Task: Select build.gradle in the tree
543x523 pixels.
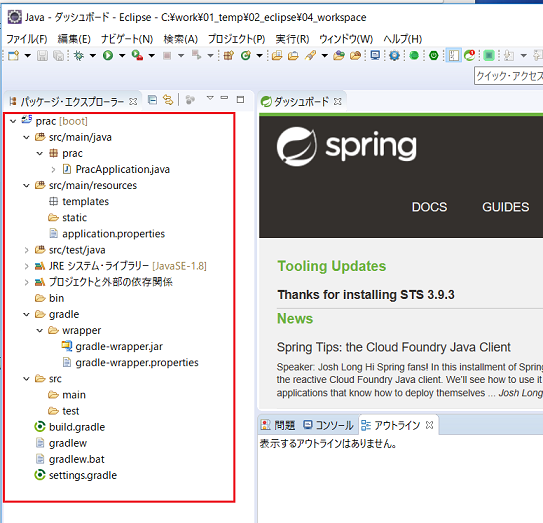Action: 70,427
